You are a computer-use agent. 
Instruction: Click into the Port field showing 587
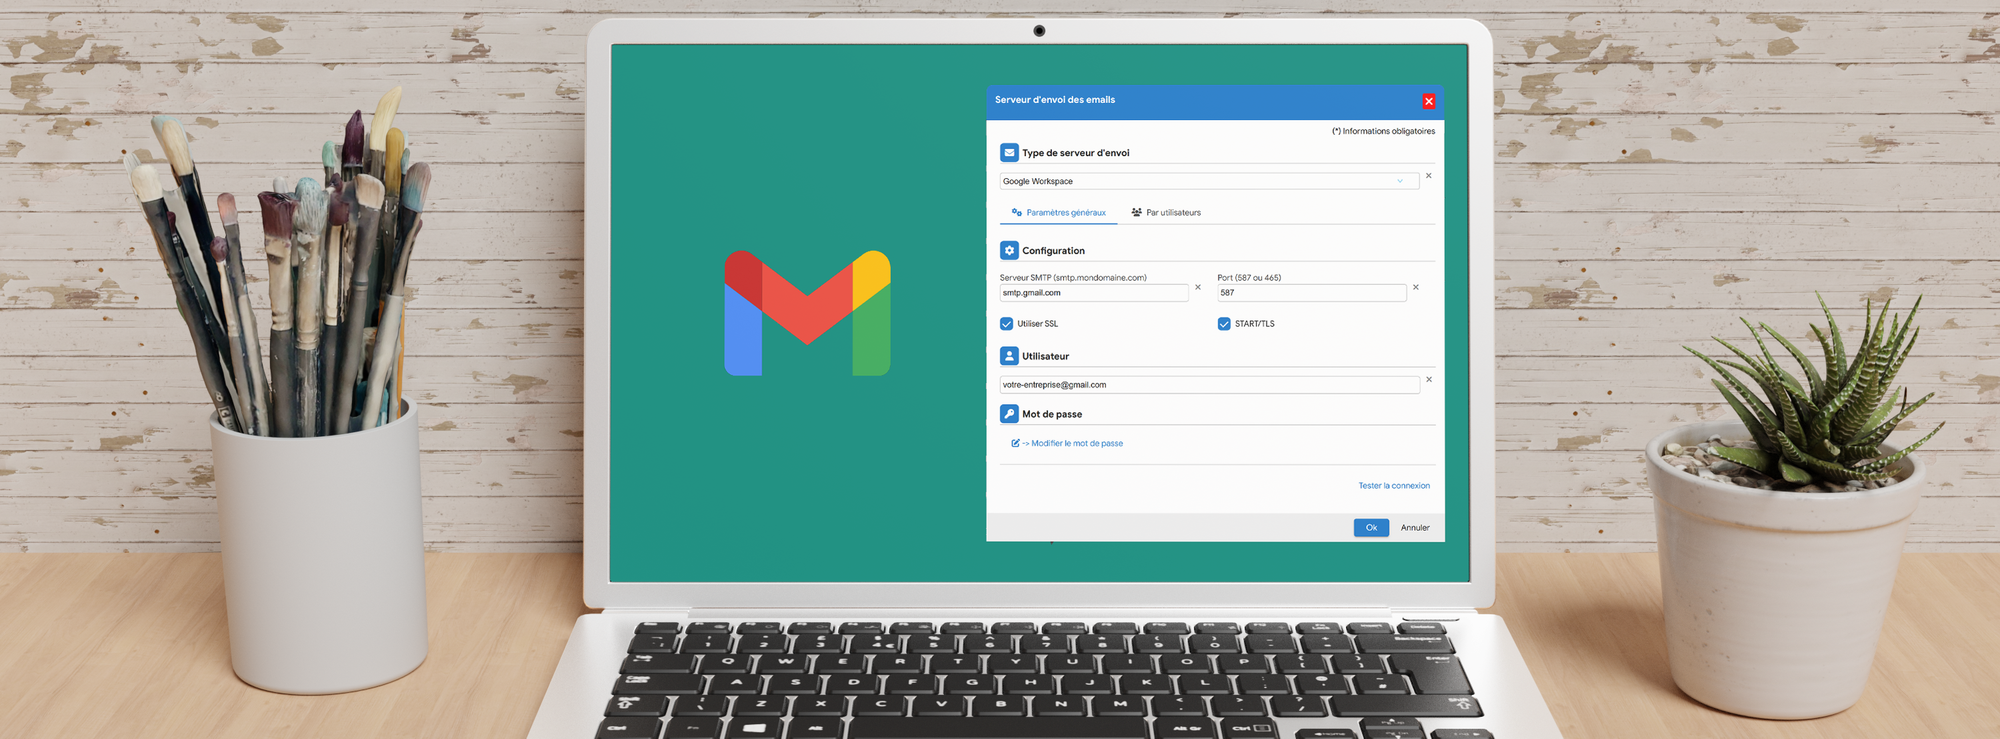coord(1311,293)
